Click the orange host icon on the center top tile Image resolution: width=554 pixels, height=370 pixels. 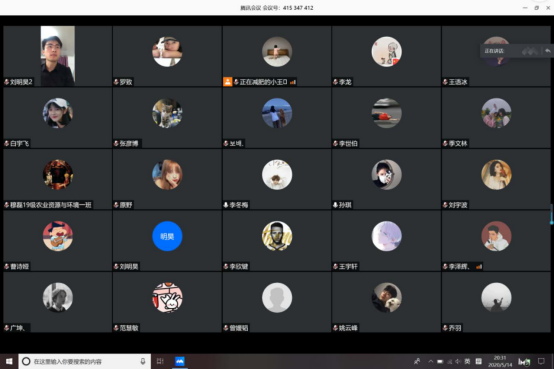(228, 82)
